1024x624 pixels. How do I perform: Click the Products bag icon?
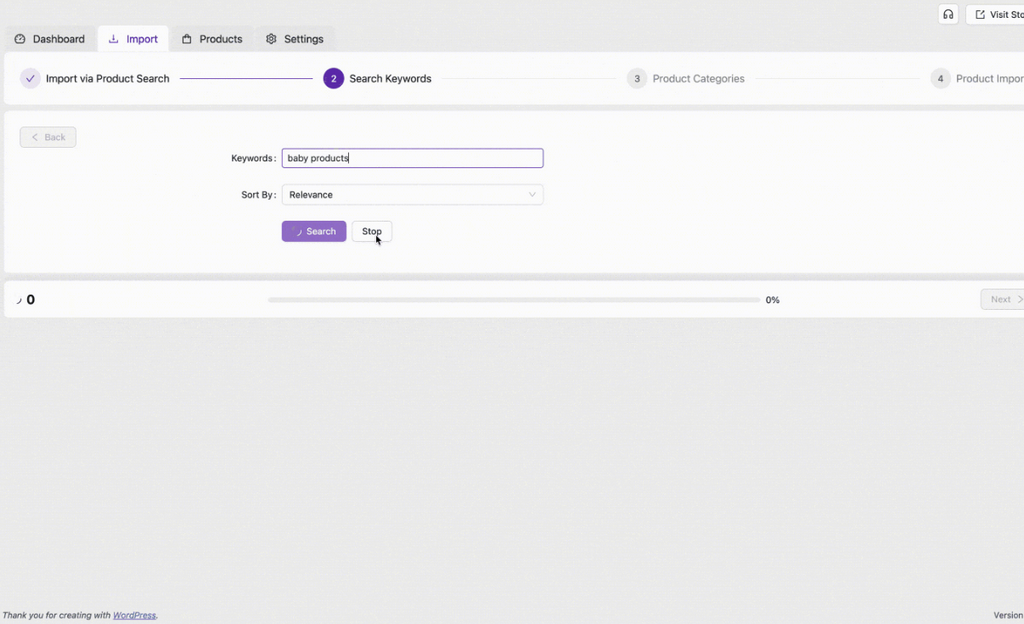[187, 39]
